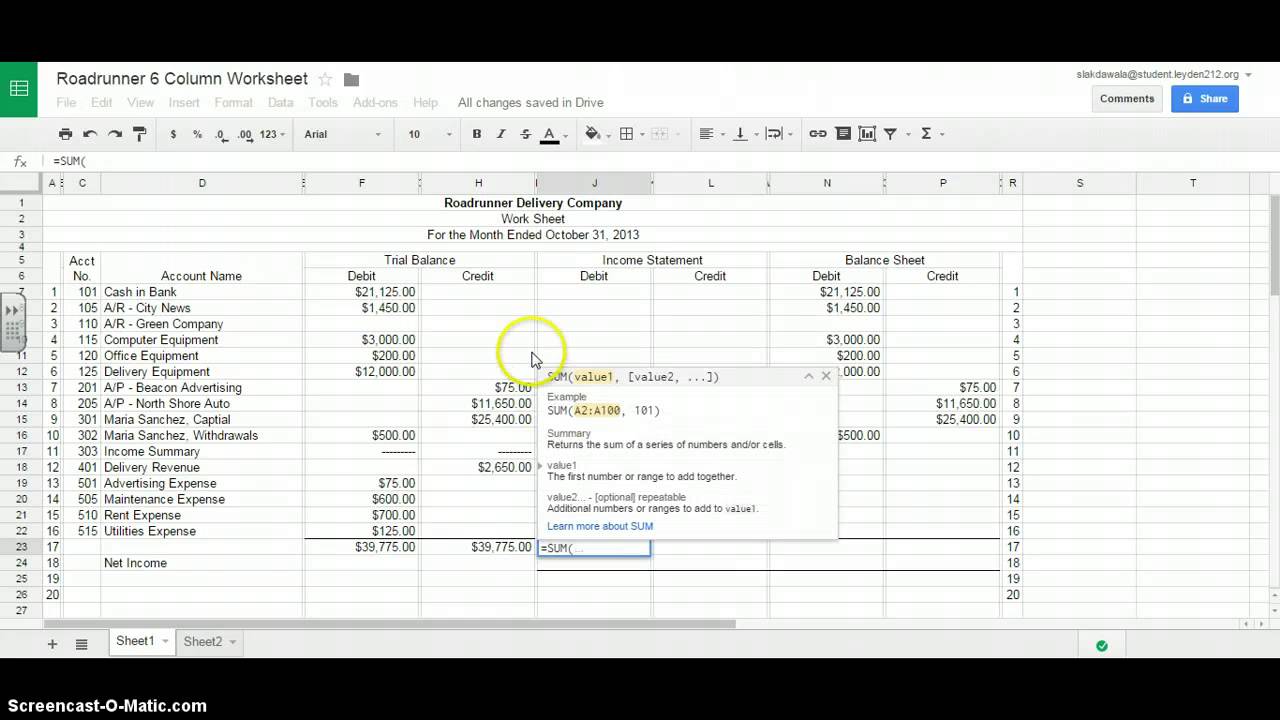
Task: Click the formula bar input
Action: click(x=660, y=161)
